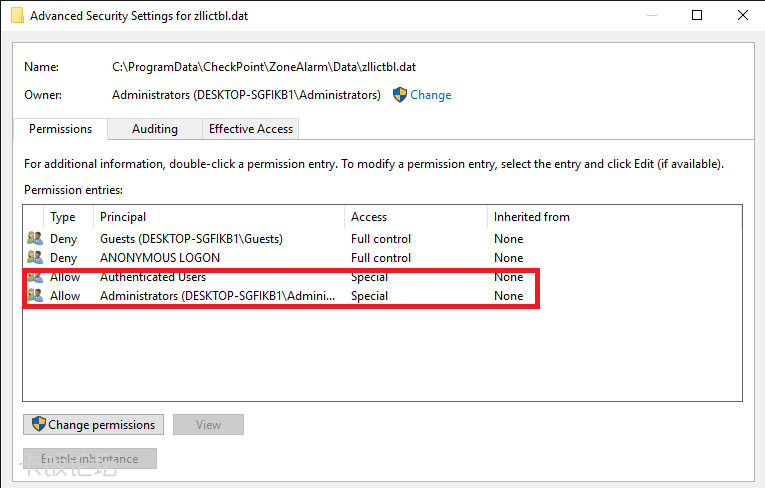This screenshot has height=488, width=765.
Task: Select the Permissions tab
Action: [x=60, y=129]
